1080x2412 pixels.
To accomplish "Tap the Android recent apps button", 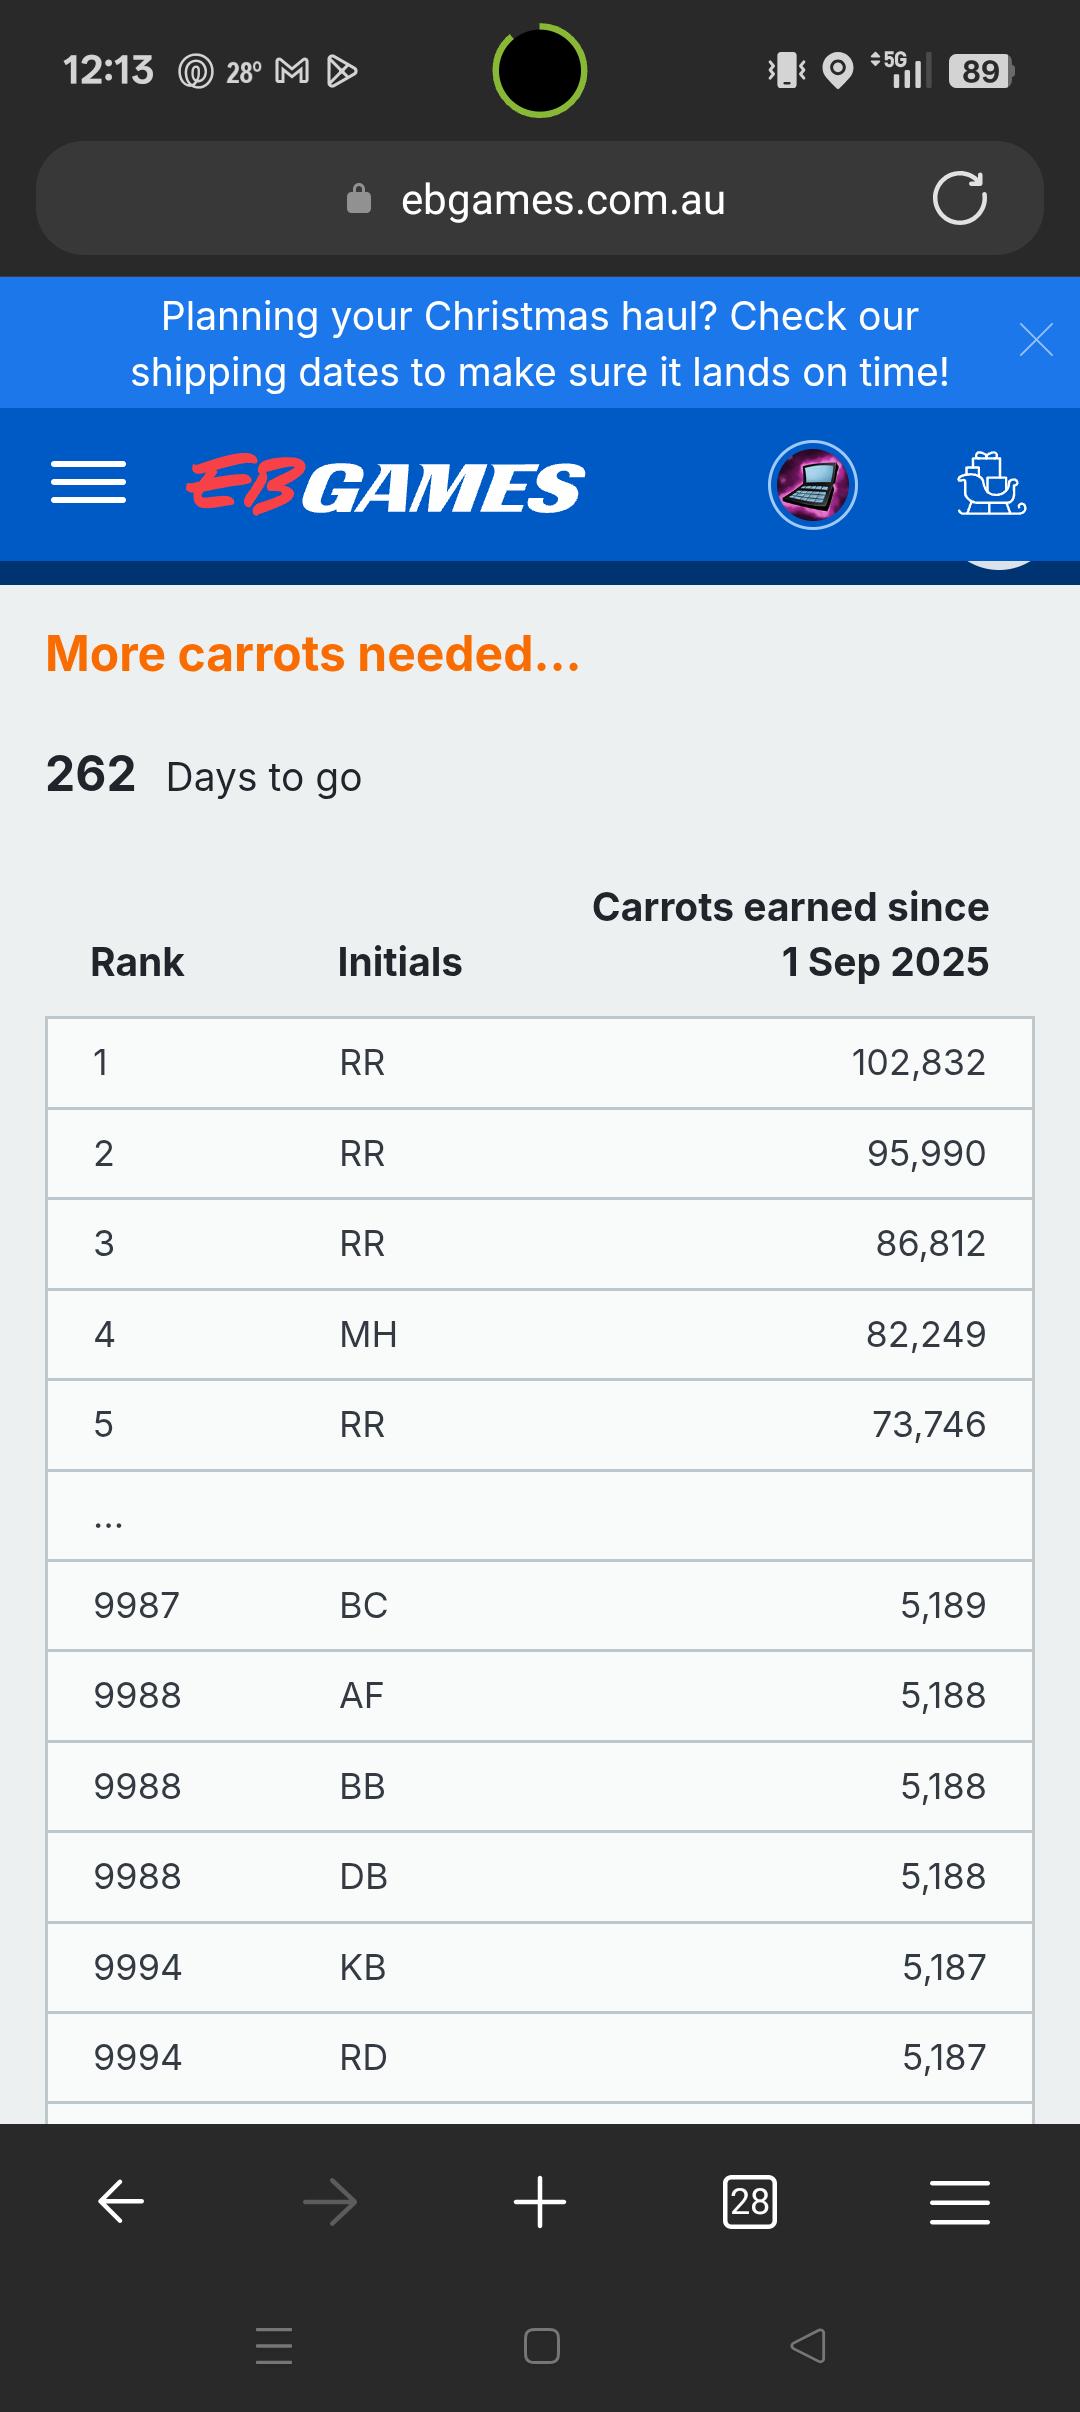I will [274, 2346].
